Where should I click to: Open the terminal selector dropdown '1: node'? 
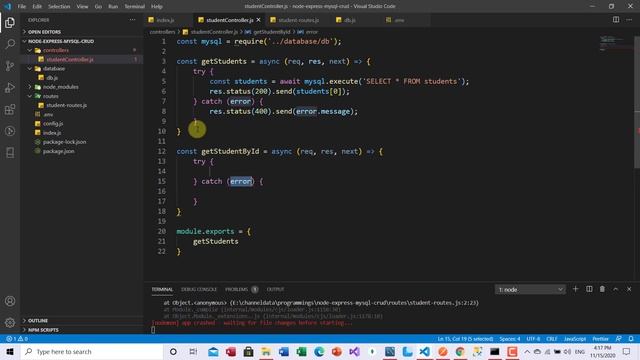530,289
